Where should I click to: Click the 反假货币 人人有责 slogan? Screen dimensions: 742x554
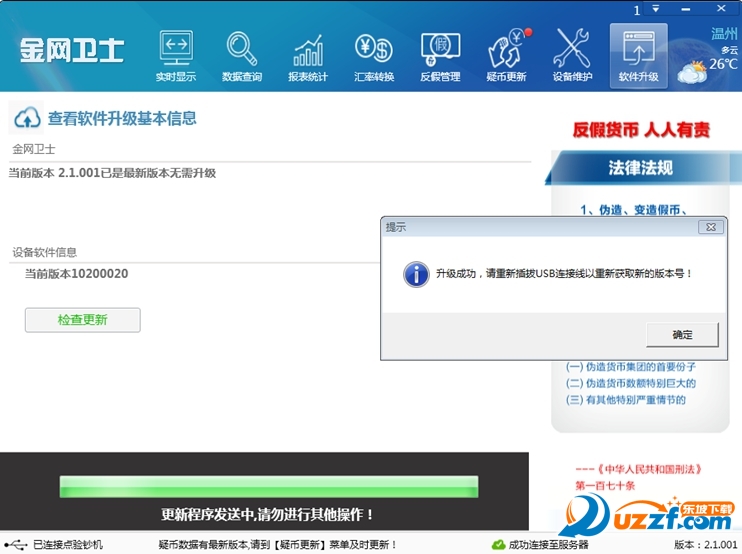pos(641,130)
